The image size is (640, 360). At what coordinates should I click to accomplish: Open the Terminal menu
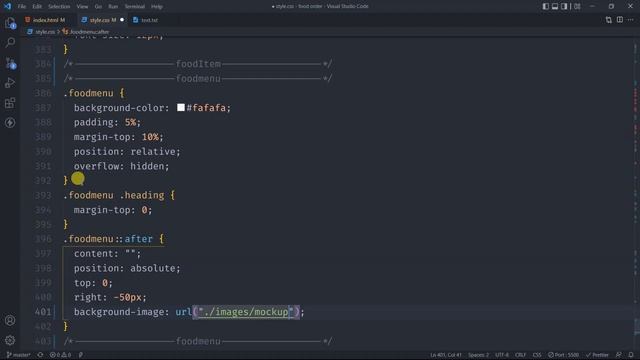point(135,7)
